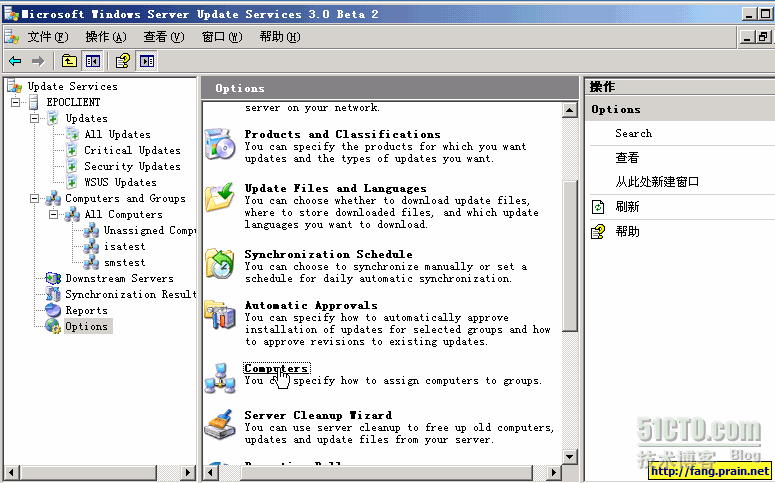Open Critical Updates in tree
The height and width of the screenshot is (483, 775).
pos(132,150)
